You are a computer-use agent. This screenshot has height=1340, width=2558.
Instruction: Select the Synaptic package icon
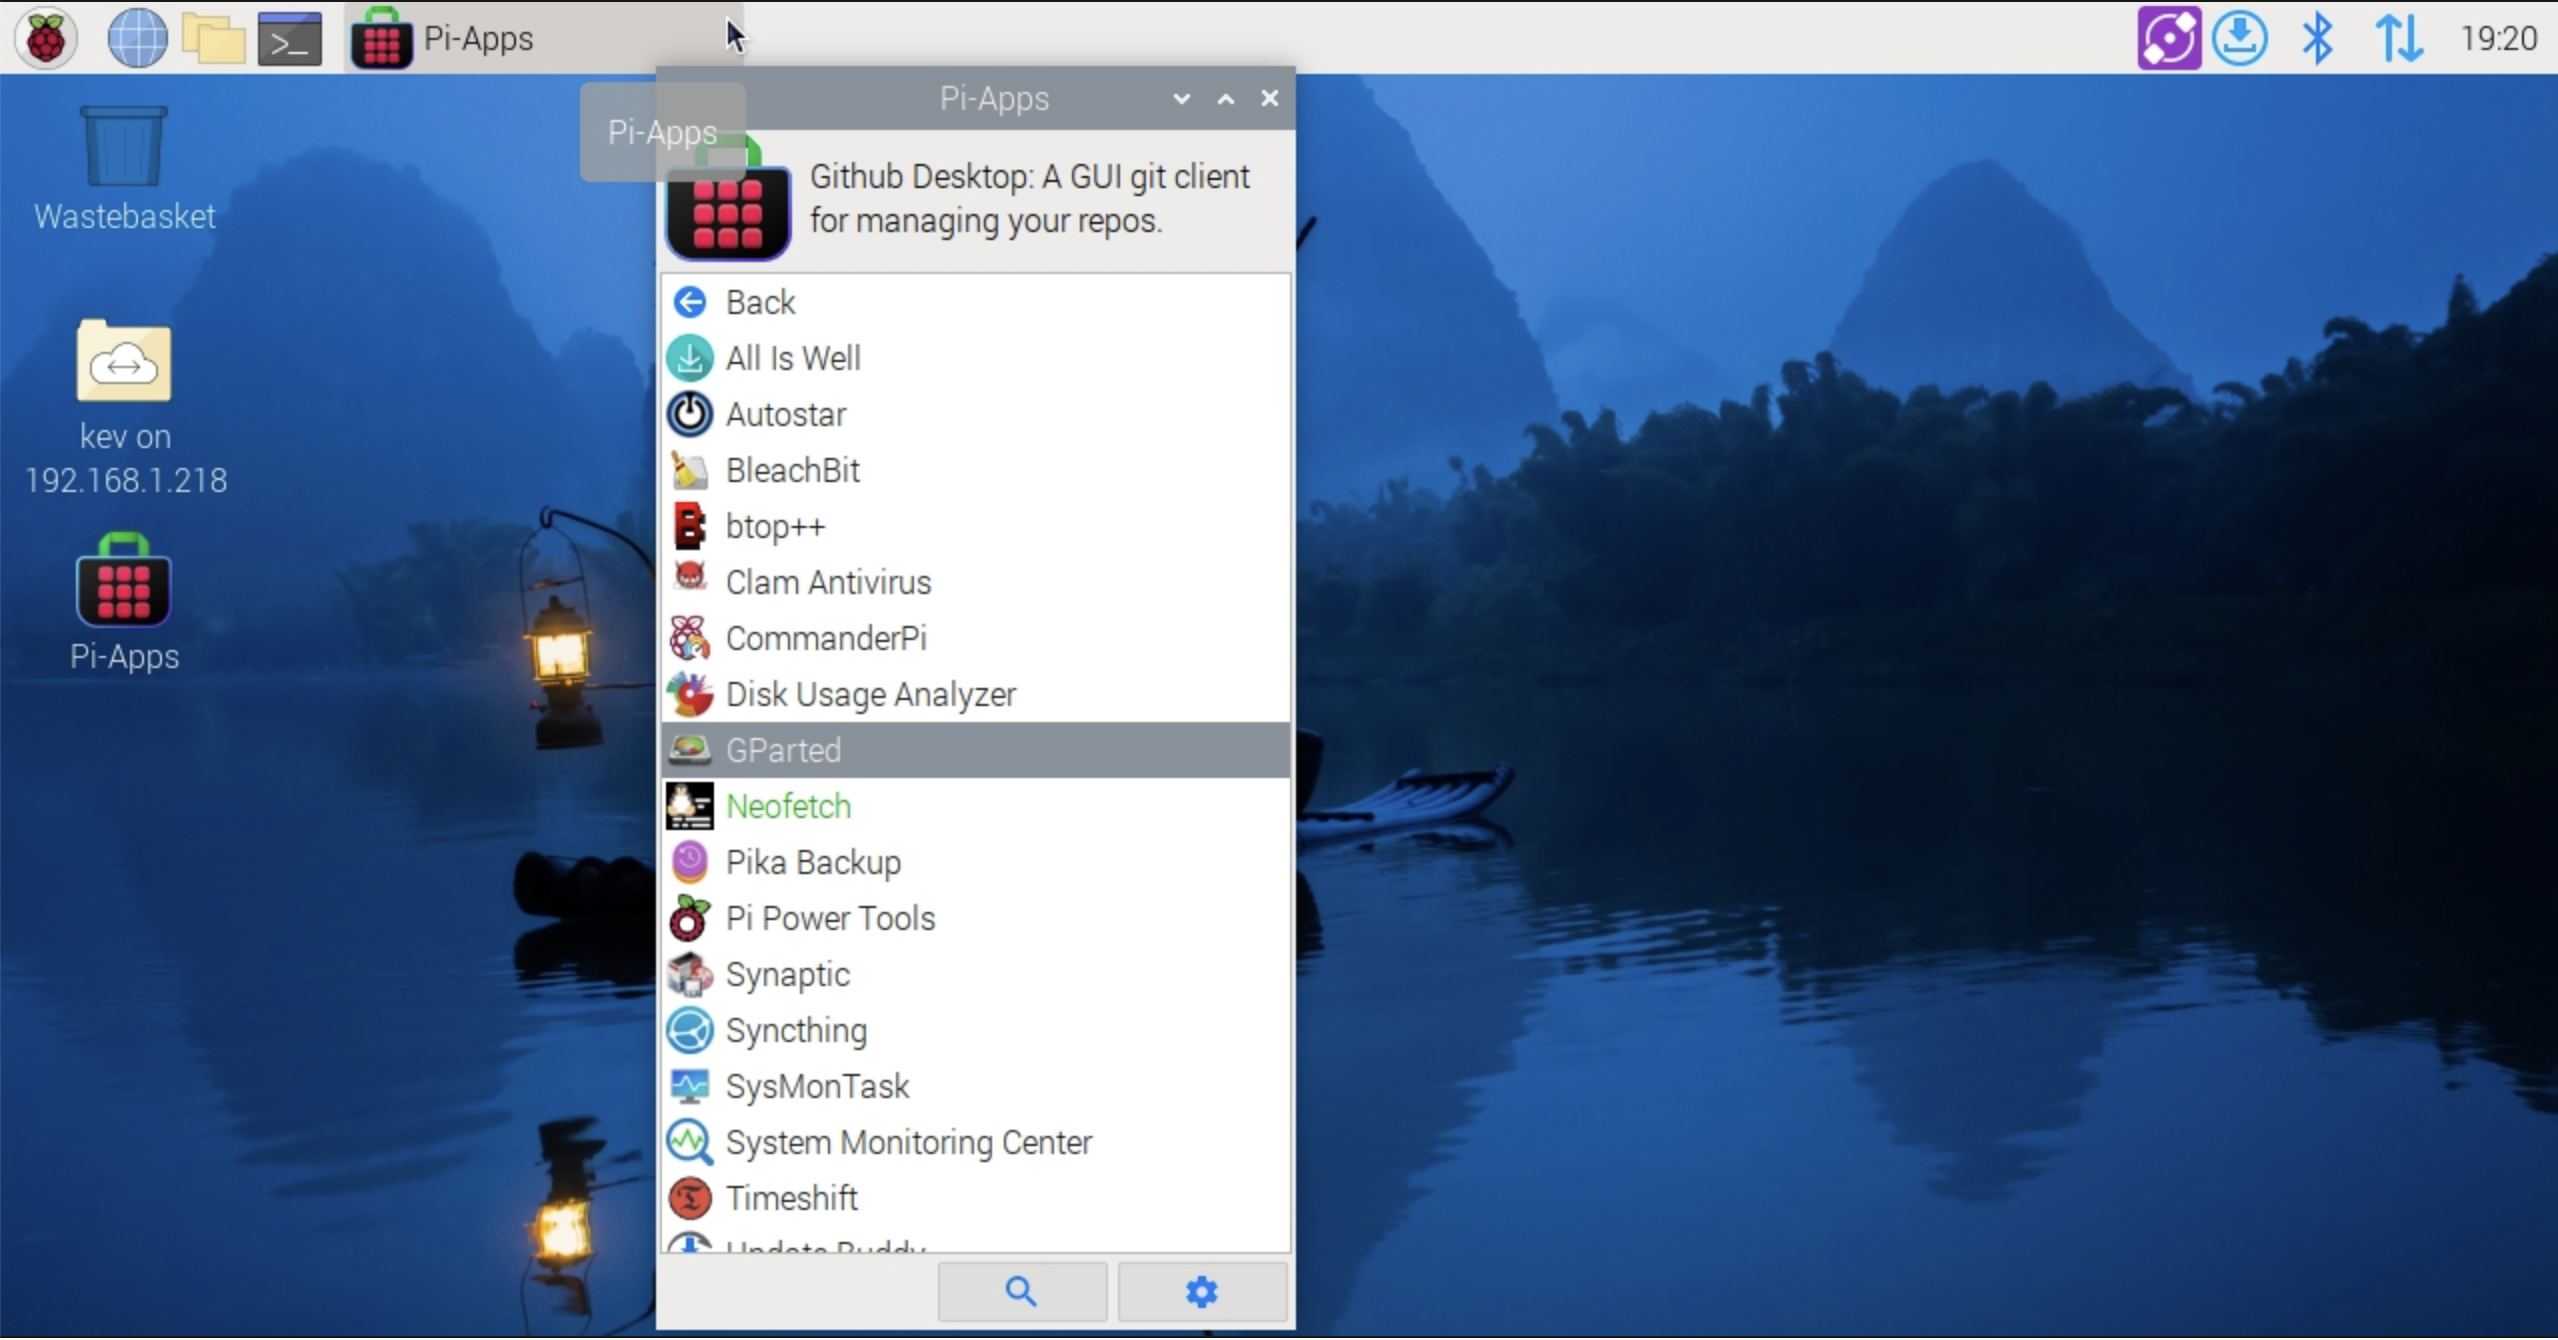690,974
